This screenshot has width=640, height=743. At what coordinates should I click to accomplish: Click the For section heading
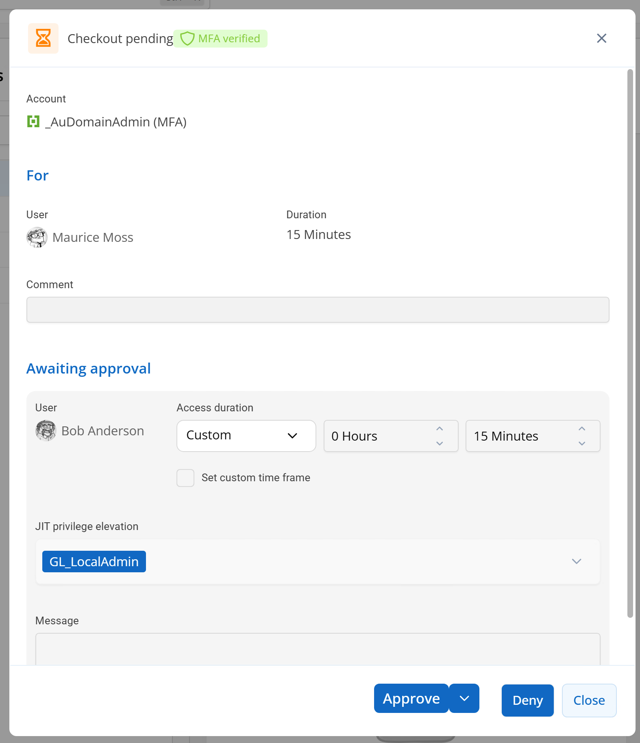pos(37,176)
